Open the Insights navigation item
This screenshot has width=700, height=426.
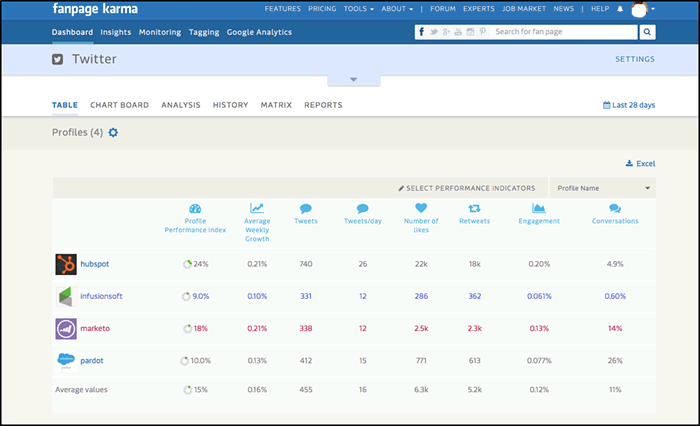[x=116, y=32]
